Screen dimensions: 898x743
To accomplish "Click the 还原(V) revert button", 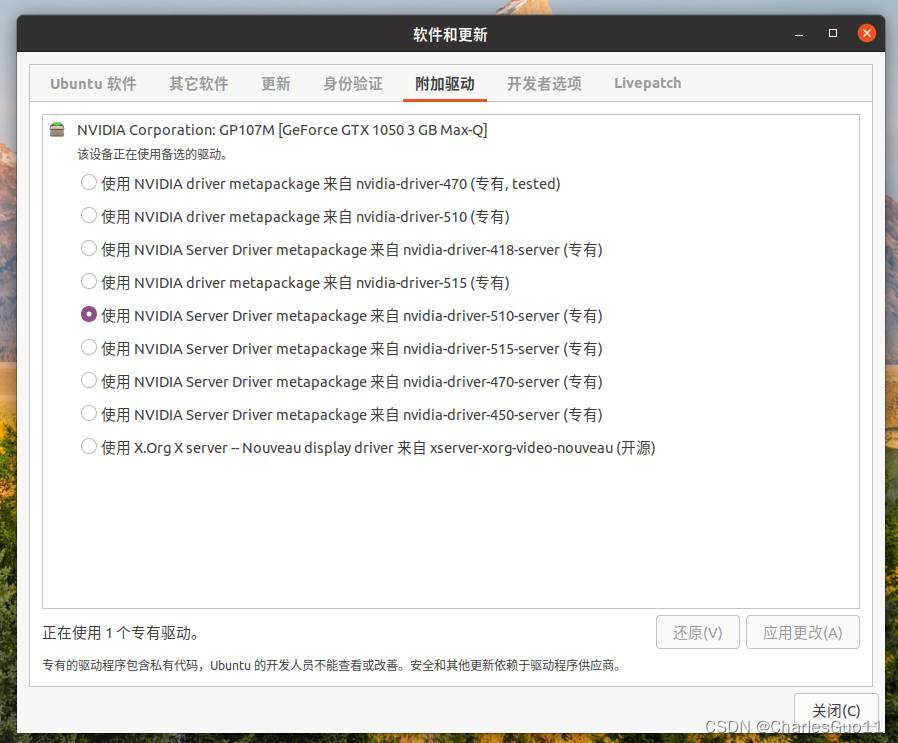I will click(697, 632).
